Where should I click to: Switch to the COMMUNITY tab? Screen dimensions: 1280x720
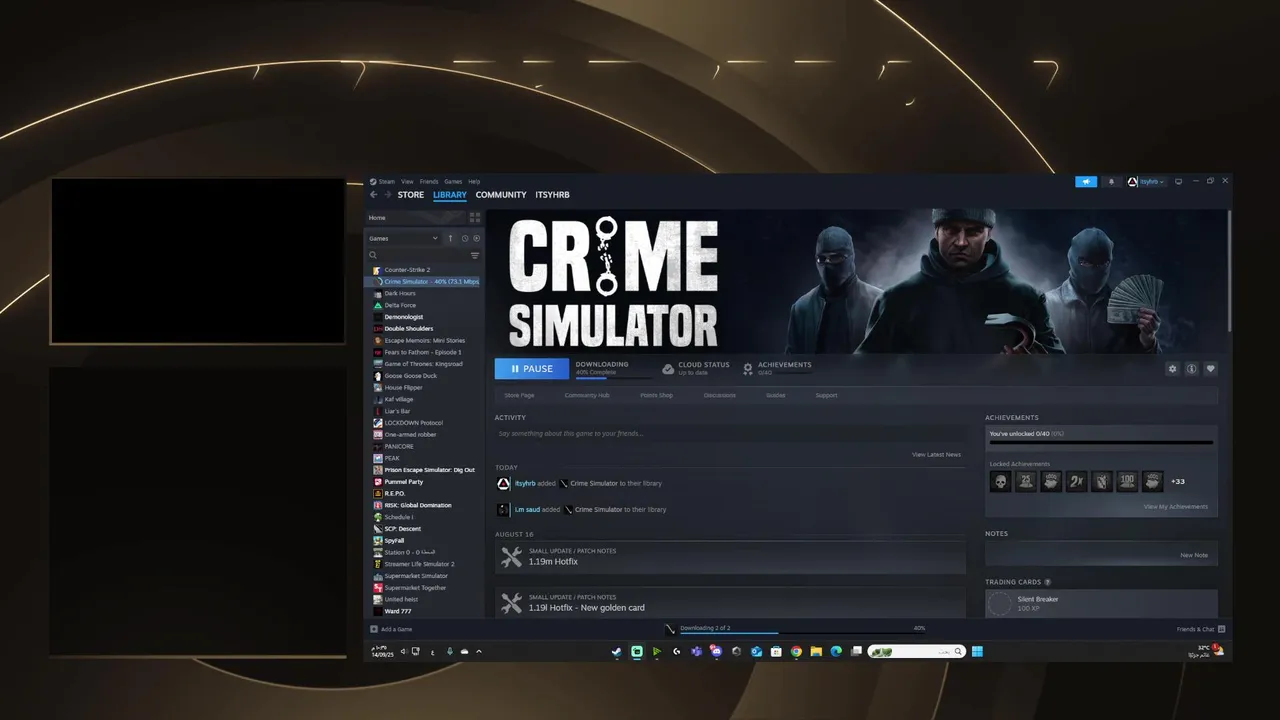coord(501,195)
